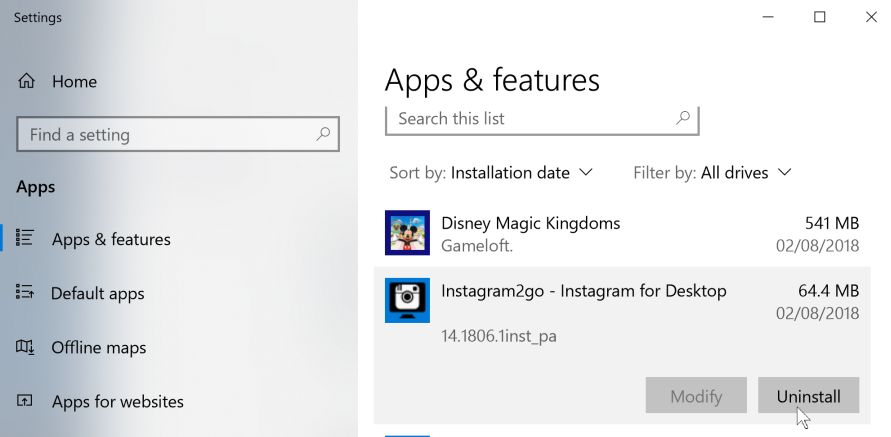Click the Default apps icon
The width and height of the screenshot is (891, 437).
pyautogui.click(x=26, y=293)
